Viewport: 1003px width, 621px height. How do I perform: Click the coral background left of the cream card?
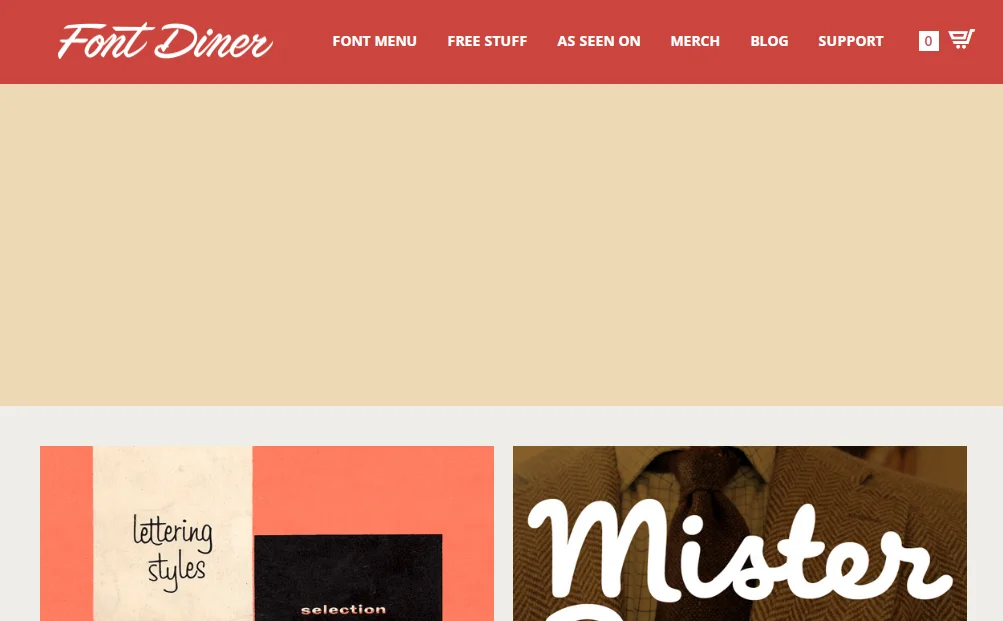[66, 533]
